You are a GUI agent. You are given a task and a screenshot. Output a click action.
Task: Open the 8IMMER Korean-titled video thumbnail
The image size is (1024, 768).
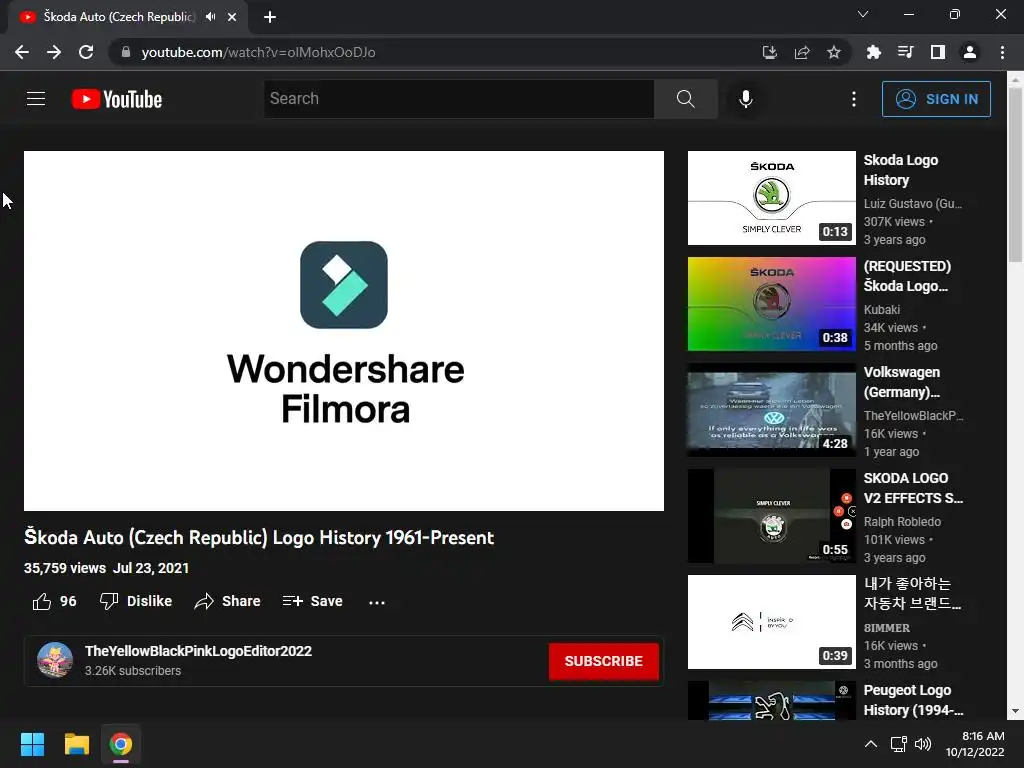pyautogui.click(x=771, y=622)
